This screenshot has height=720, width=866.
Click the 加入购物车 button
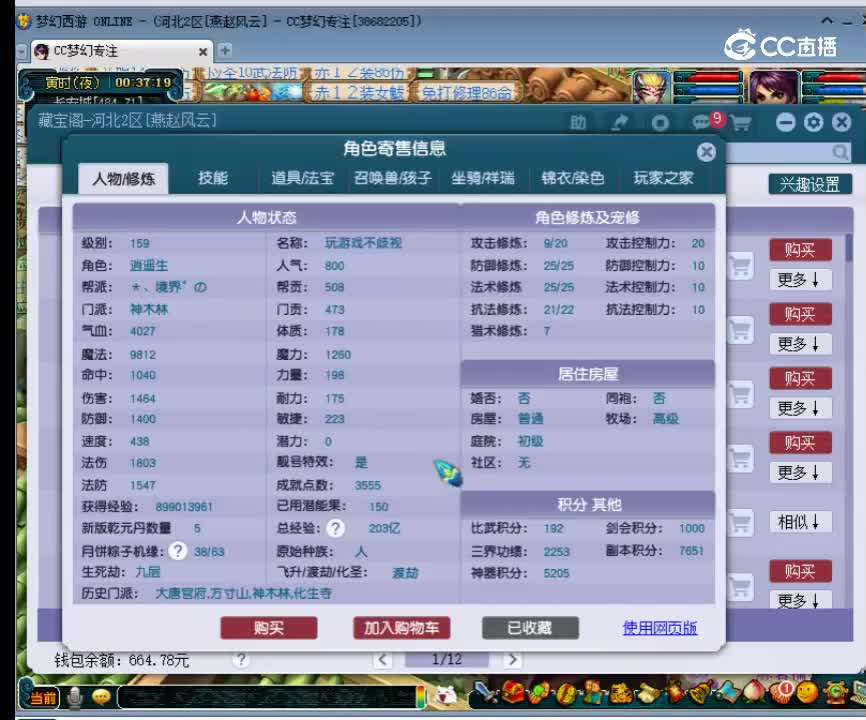pos(402,628)
